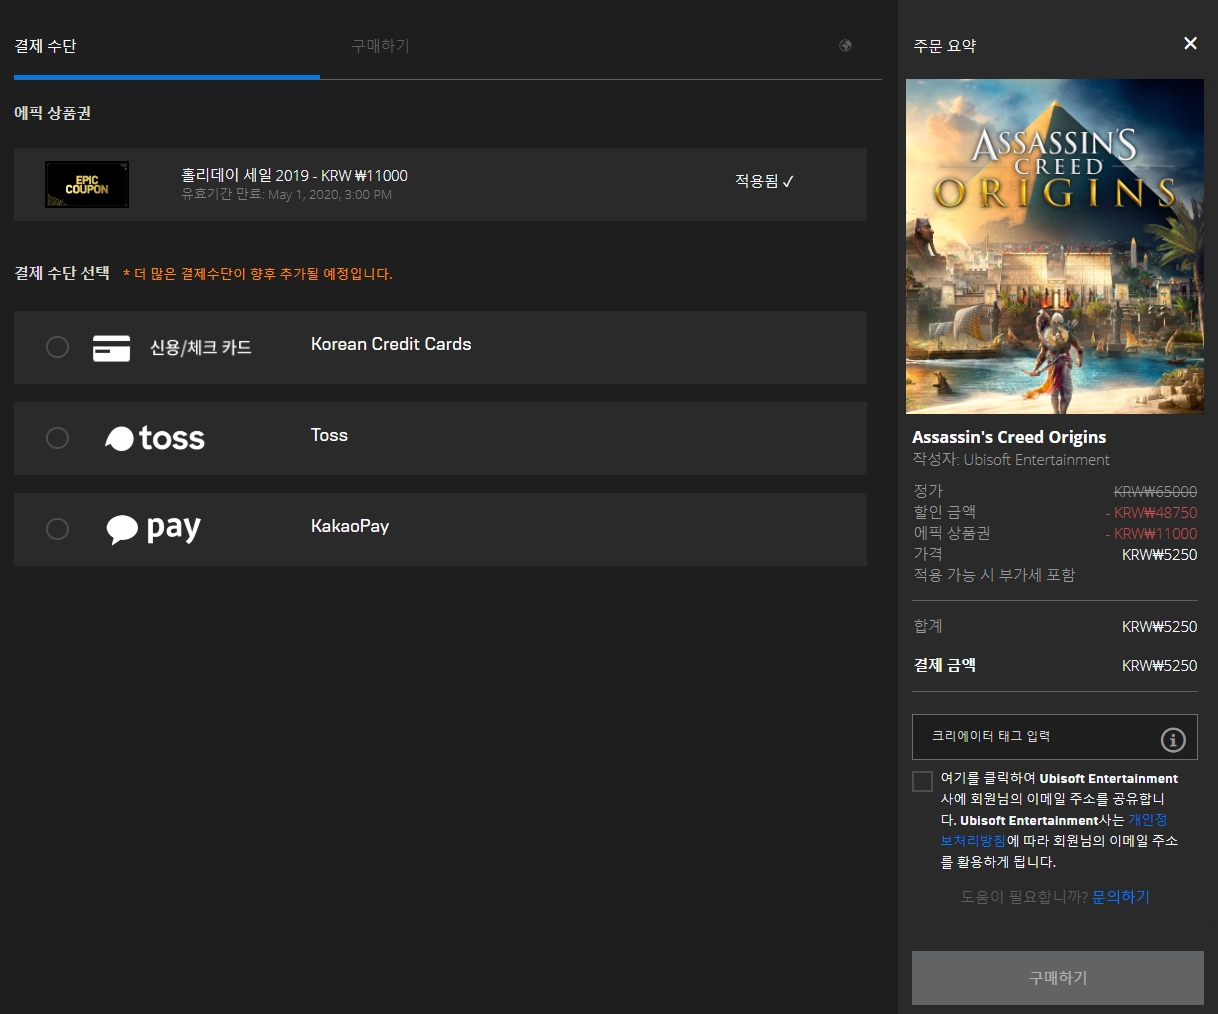The height and width of the screenshot is (1014, 1218).
Task: Click the 결제 금액 total label
Action: [x=945, y=665]
